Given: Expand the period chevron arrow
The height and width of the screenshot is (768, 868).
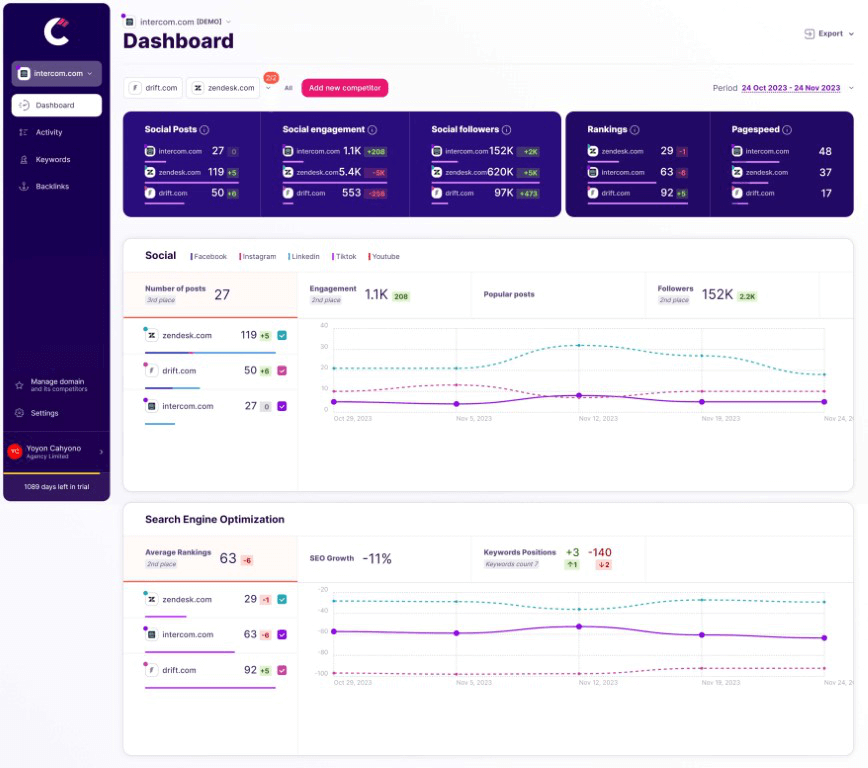Looking at the screenshot, I should pyautogui.click(x=851, y=88).
